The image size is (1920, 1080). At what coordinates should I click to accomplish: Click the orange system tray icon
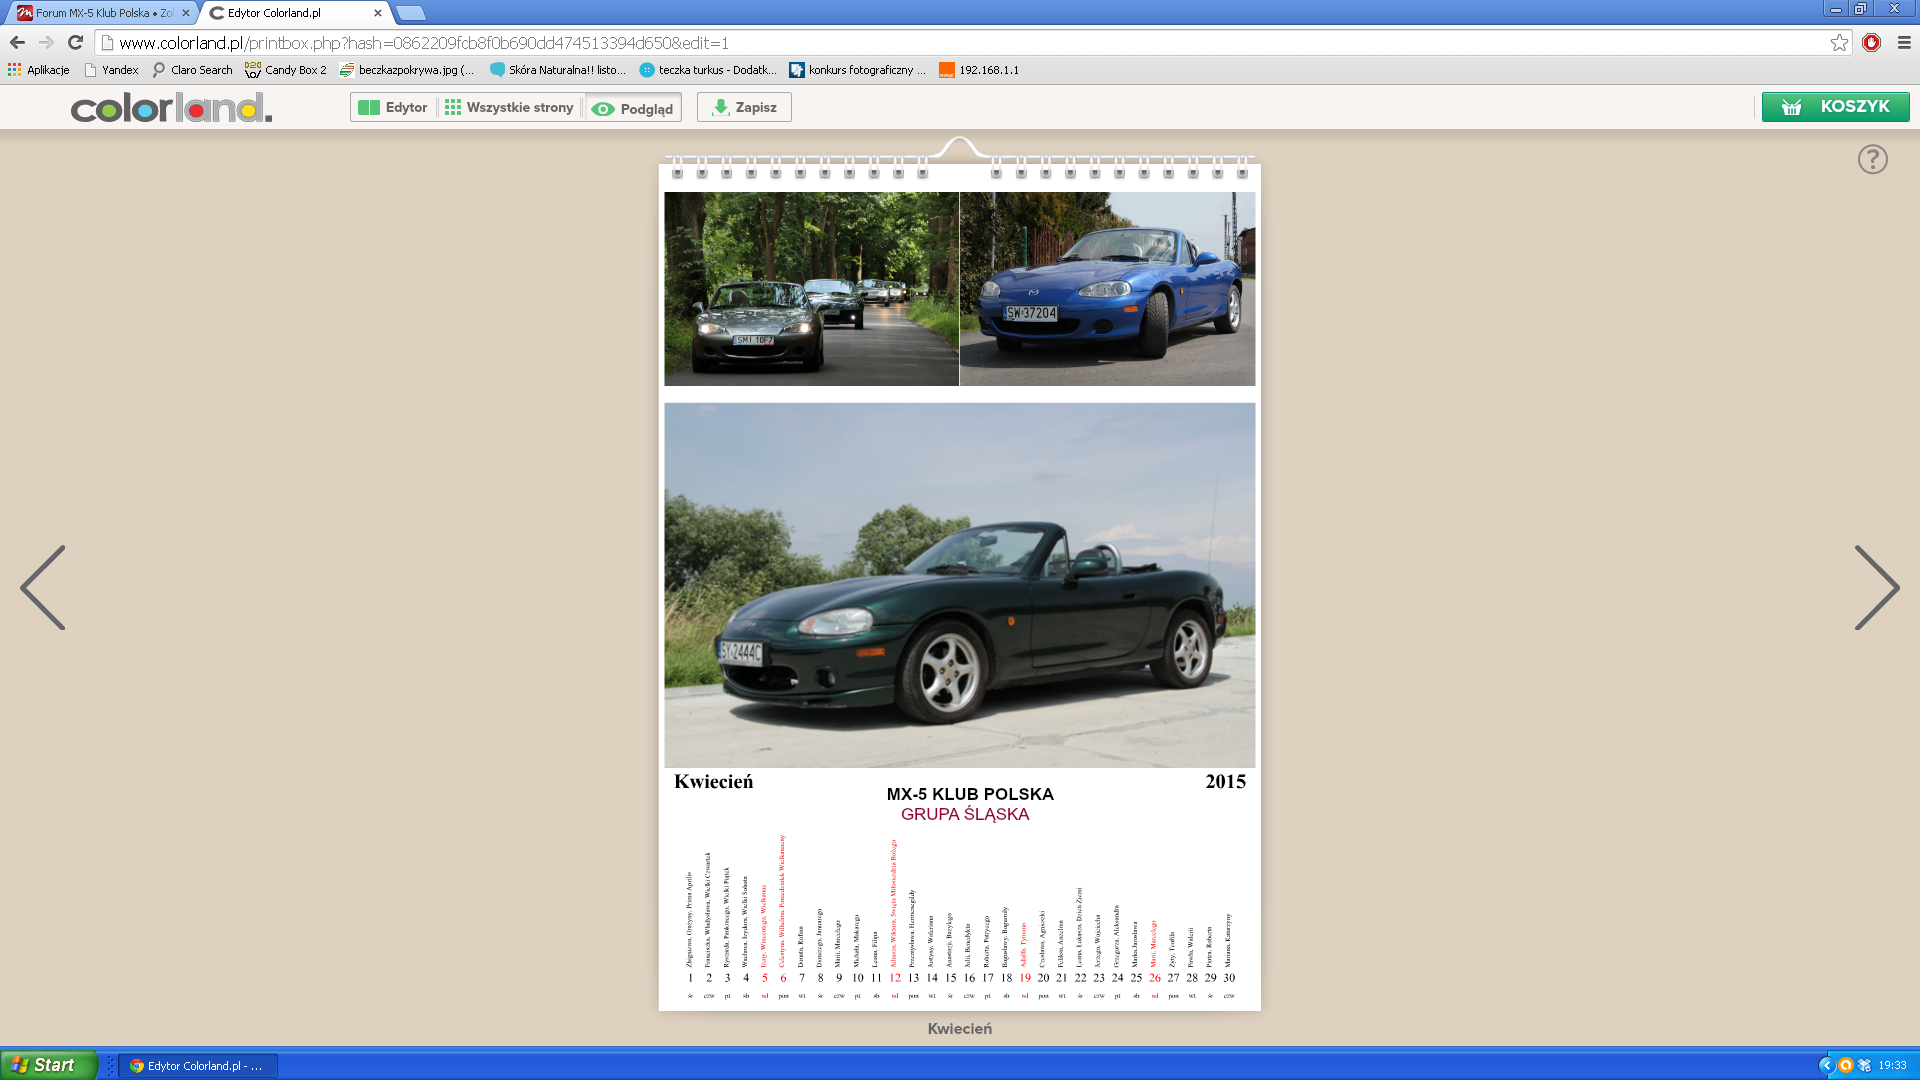click(x=1846, y=1066)
